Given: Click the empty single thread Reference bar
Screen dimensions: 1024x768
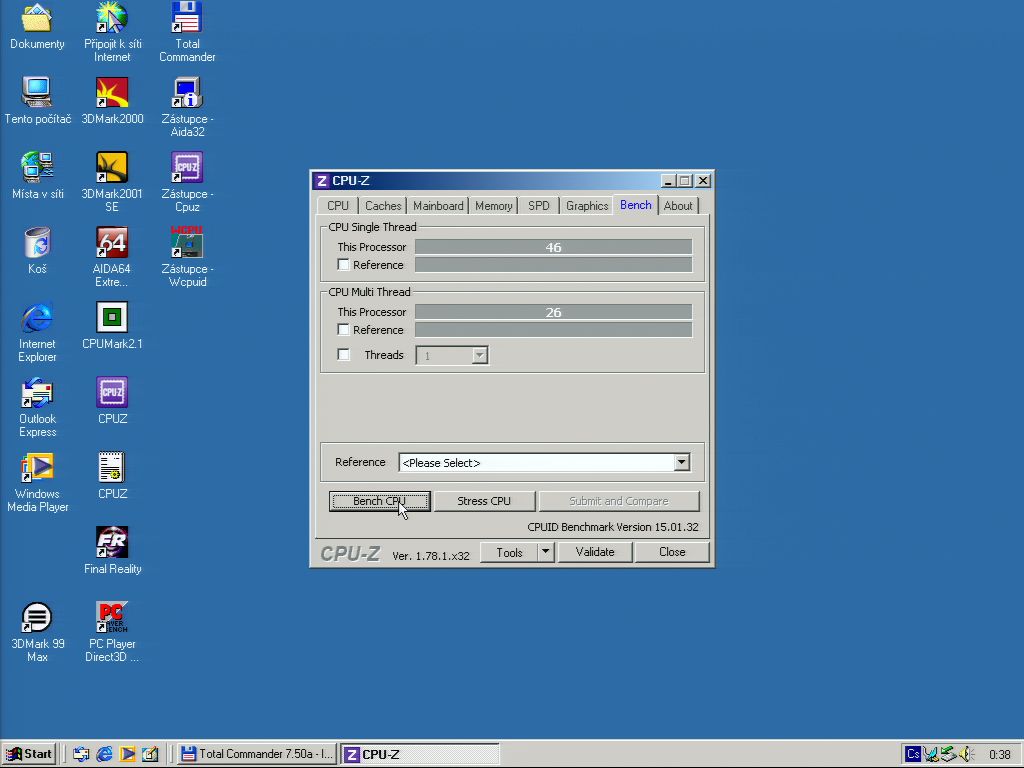Looking at the screenshot, I should click(553, 264).
